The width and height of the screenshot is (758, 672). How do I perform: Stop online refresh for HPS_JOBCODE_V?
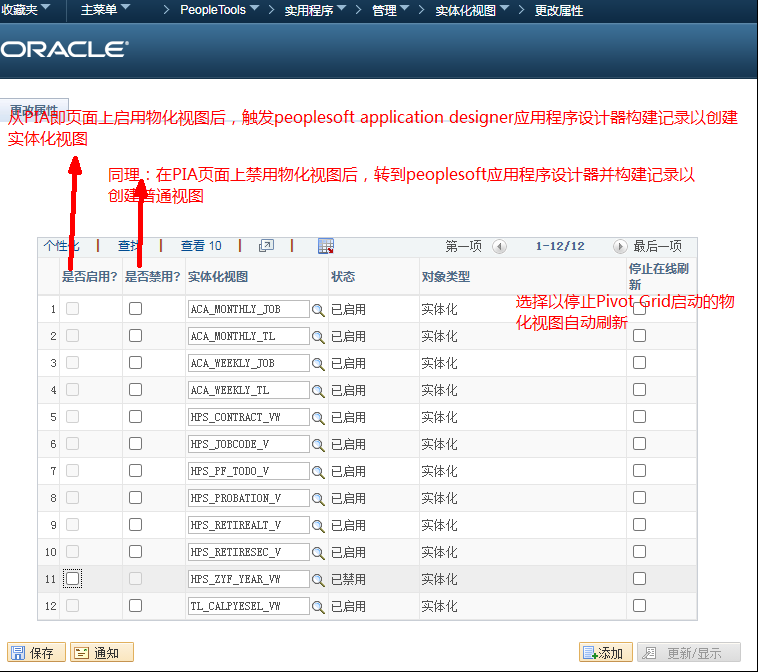(640, 443)
